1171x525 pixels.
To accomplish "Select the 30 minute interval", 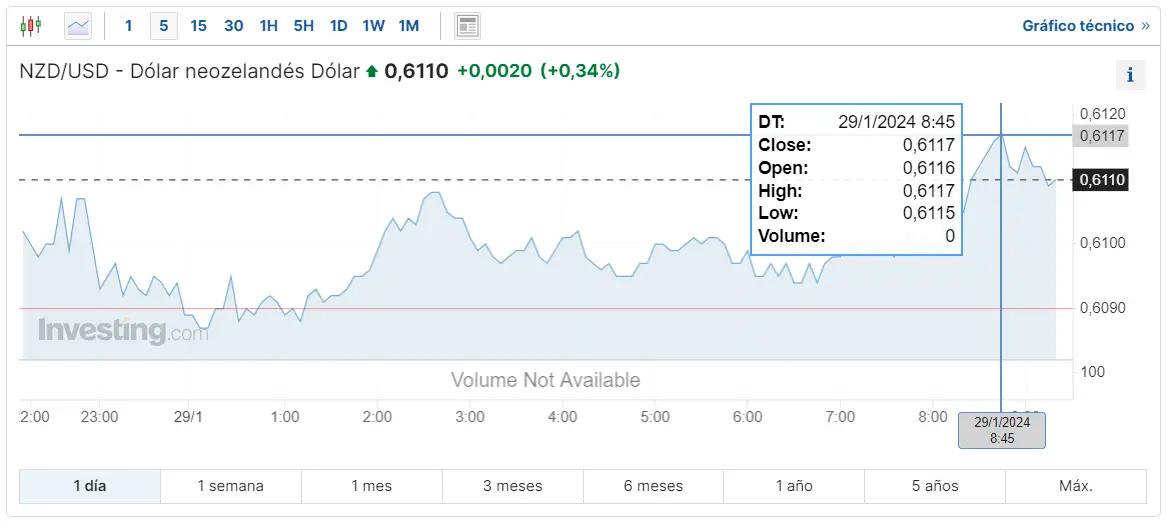I will 234,26.
